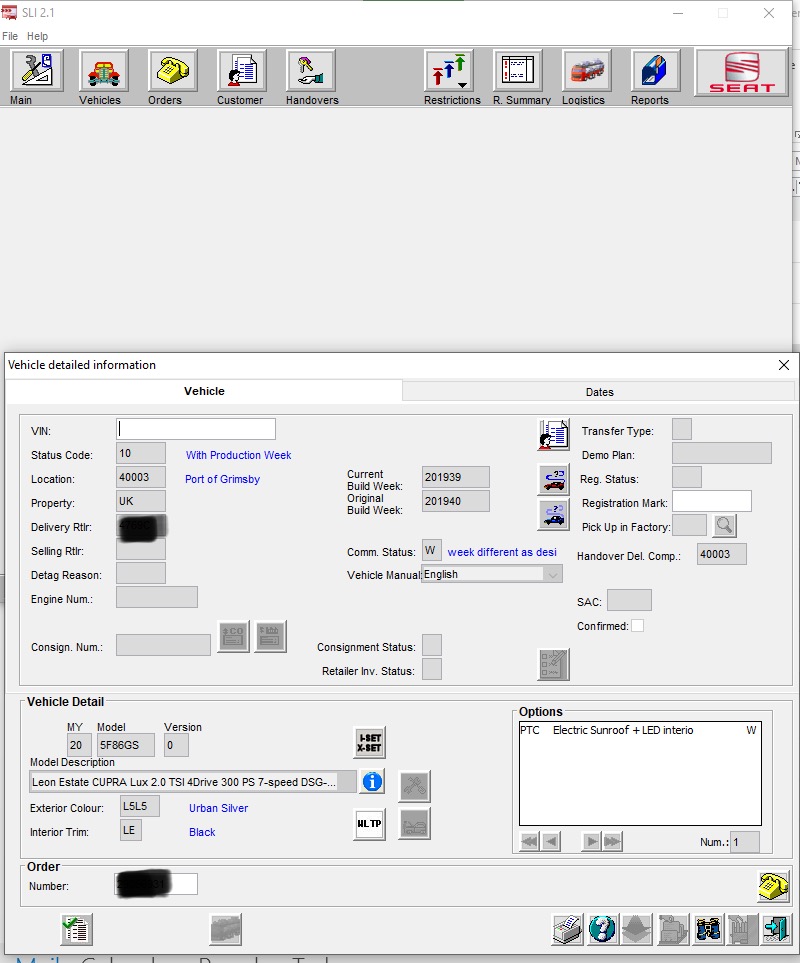Click the empty Engine Num. field
The width and height of the screenshot is (800, 963).
pyautogui.click(x=157, y=597)
